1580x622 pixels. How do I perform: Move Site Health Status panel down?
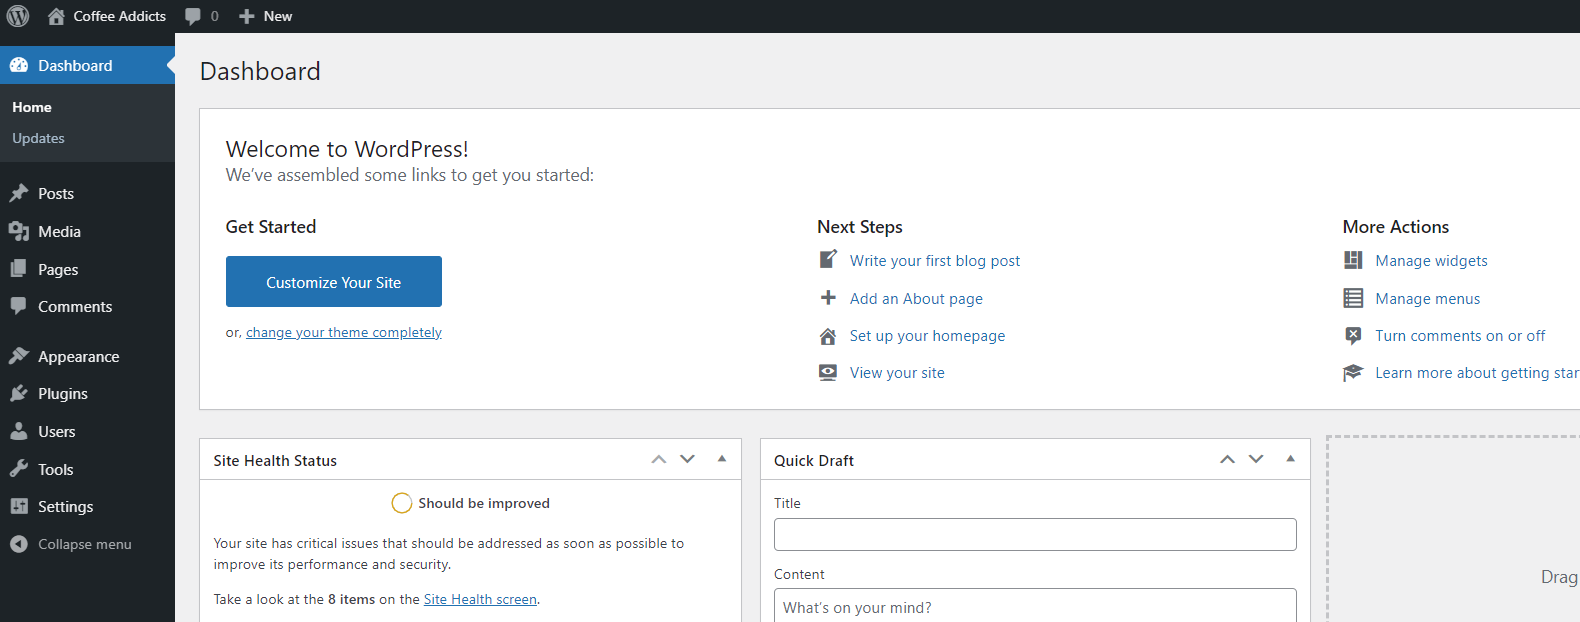[x=688, y=459]
